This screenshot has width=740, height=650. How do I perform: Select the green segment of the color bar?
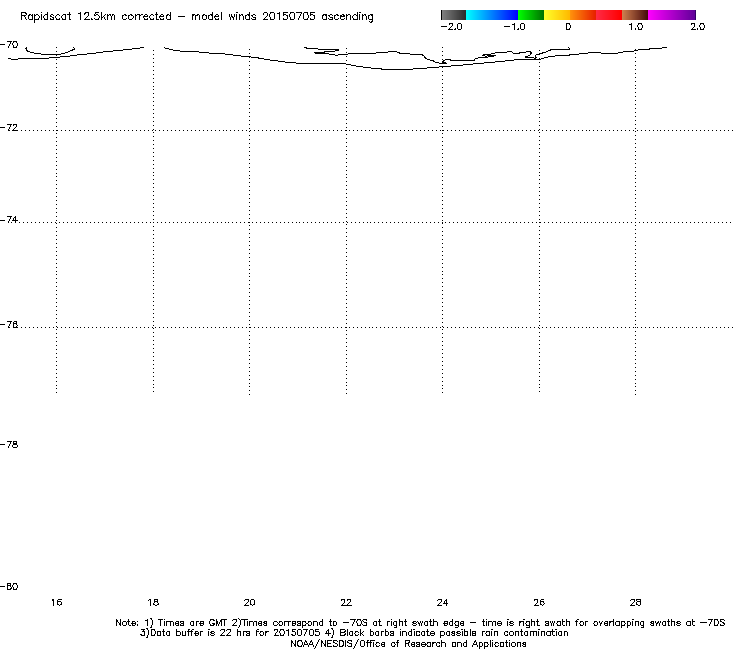tap(531, 15)
